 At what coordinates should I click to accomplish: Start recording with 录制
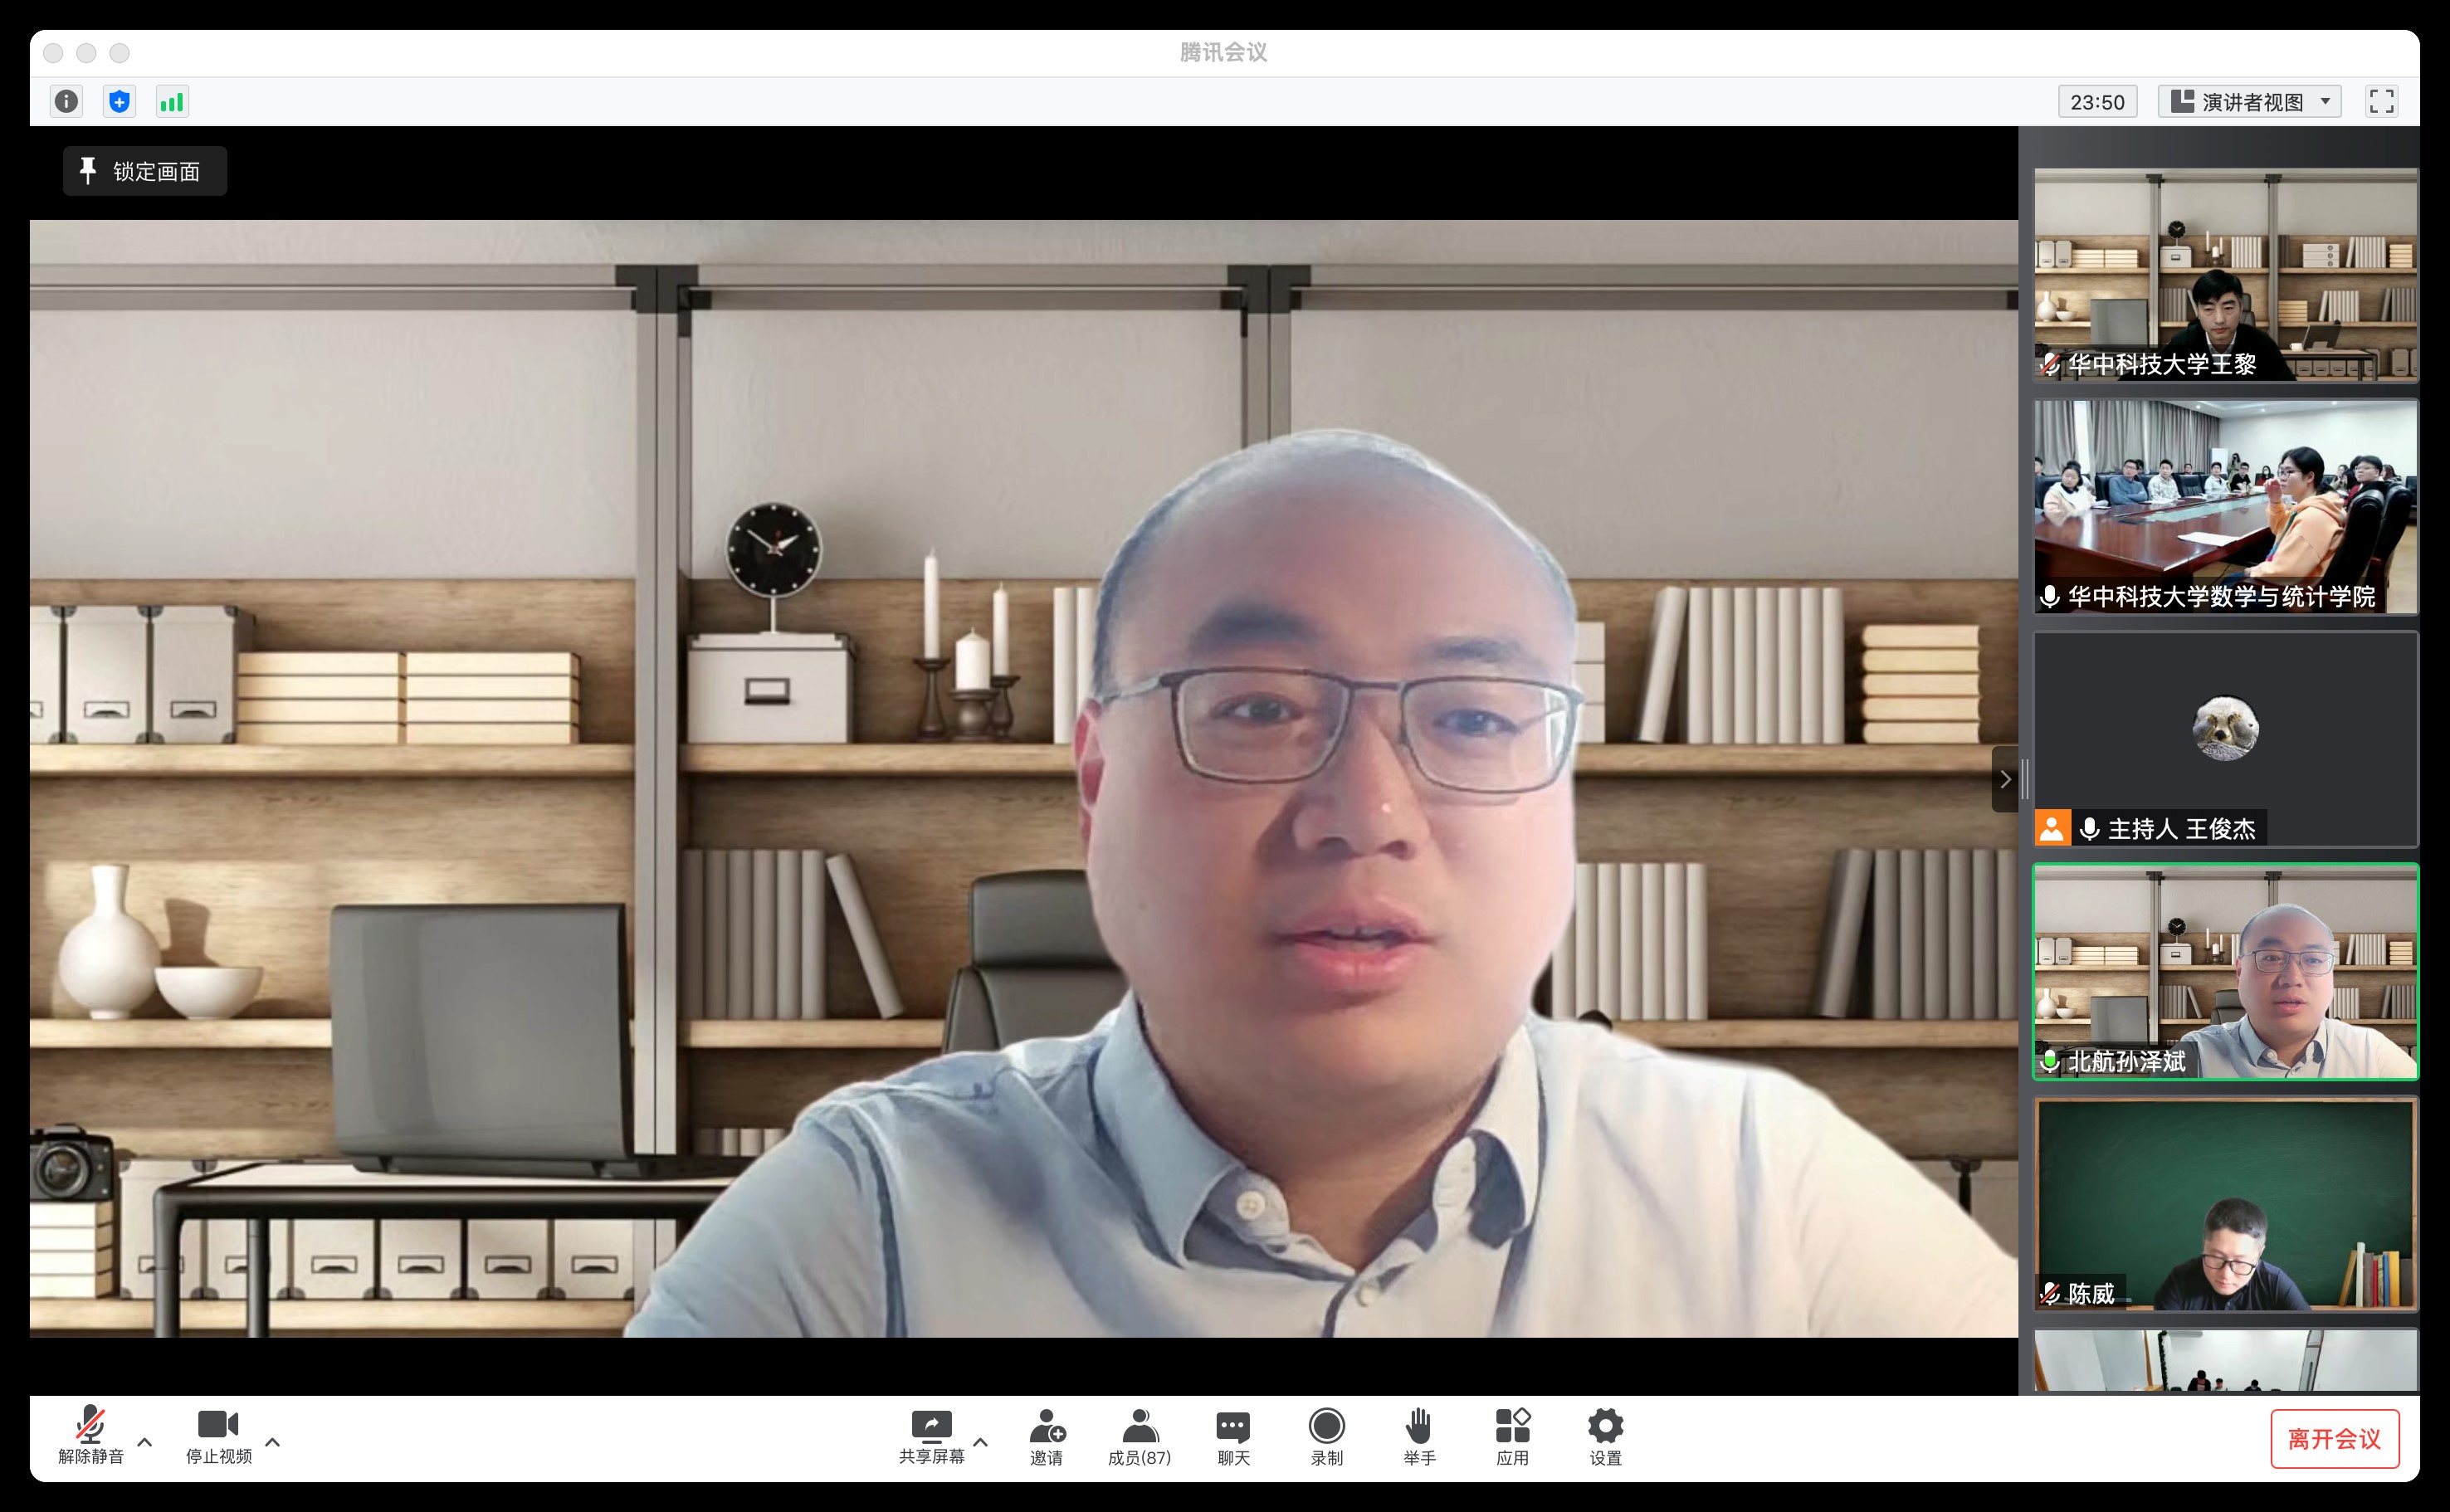point(1327,1437)
